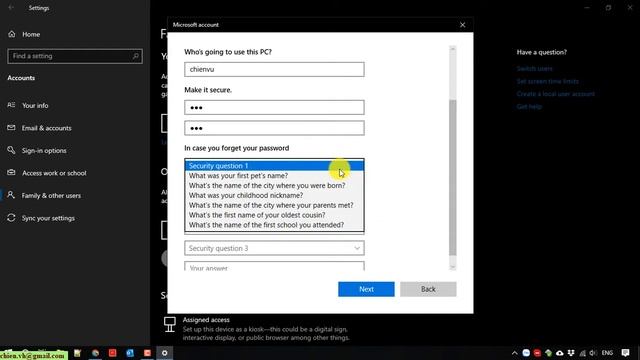Click the Back button
Screen dimensions: 640x360
click(428, 289)
